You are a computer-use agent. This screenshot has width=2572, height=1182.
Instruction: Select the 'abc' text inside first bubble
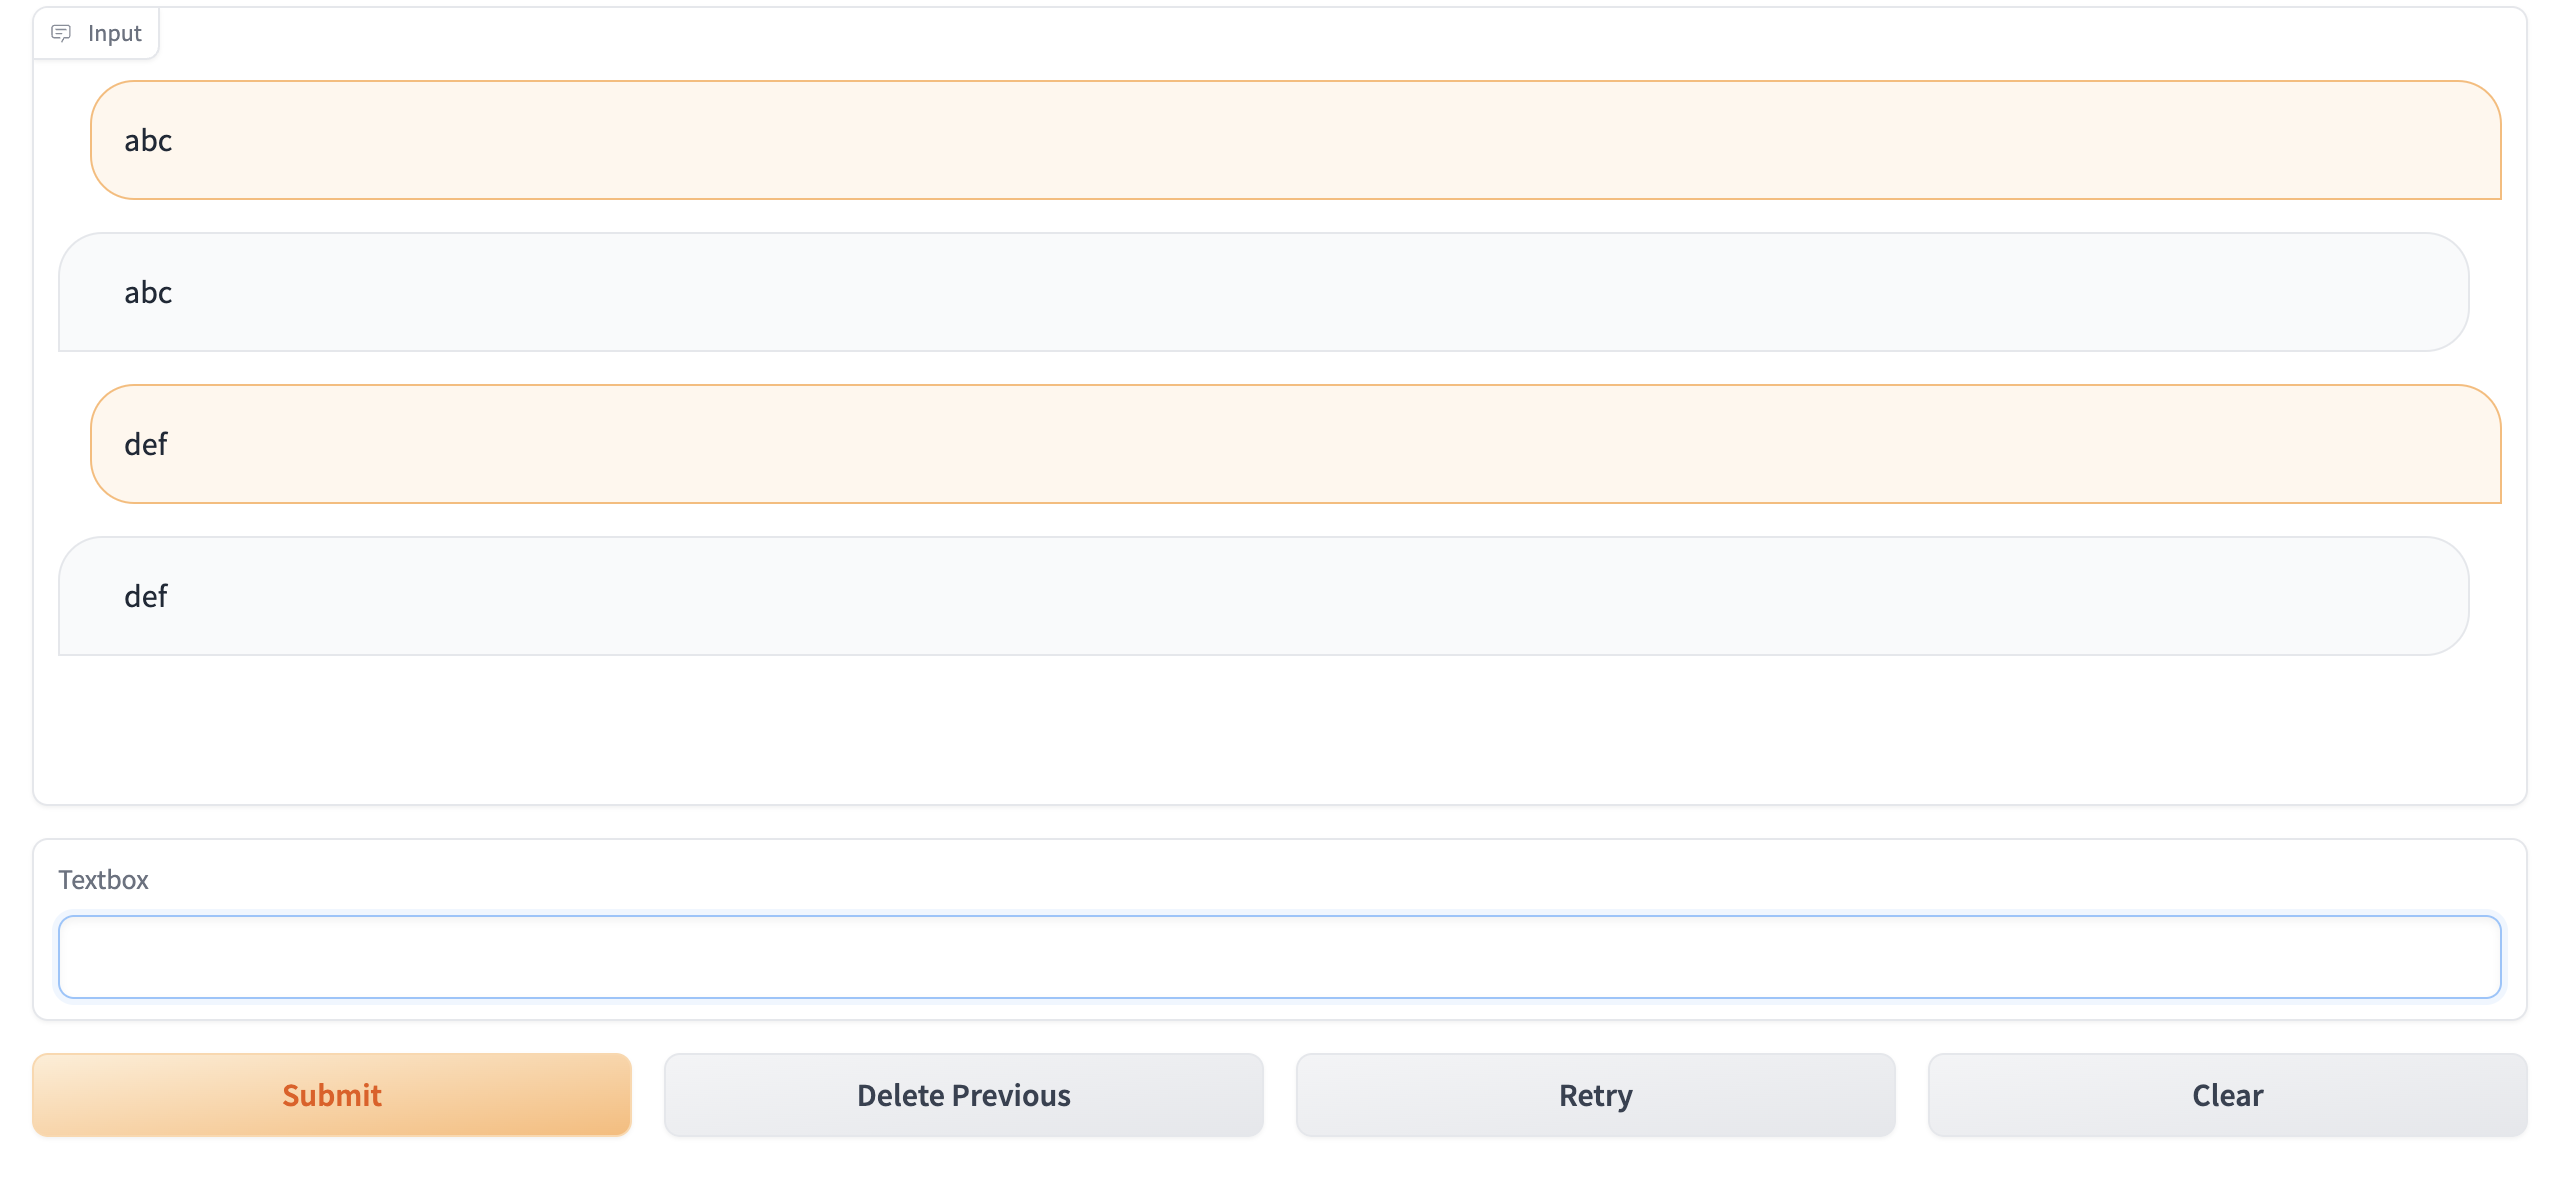coord(147,140)
